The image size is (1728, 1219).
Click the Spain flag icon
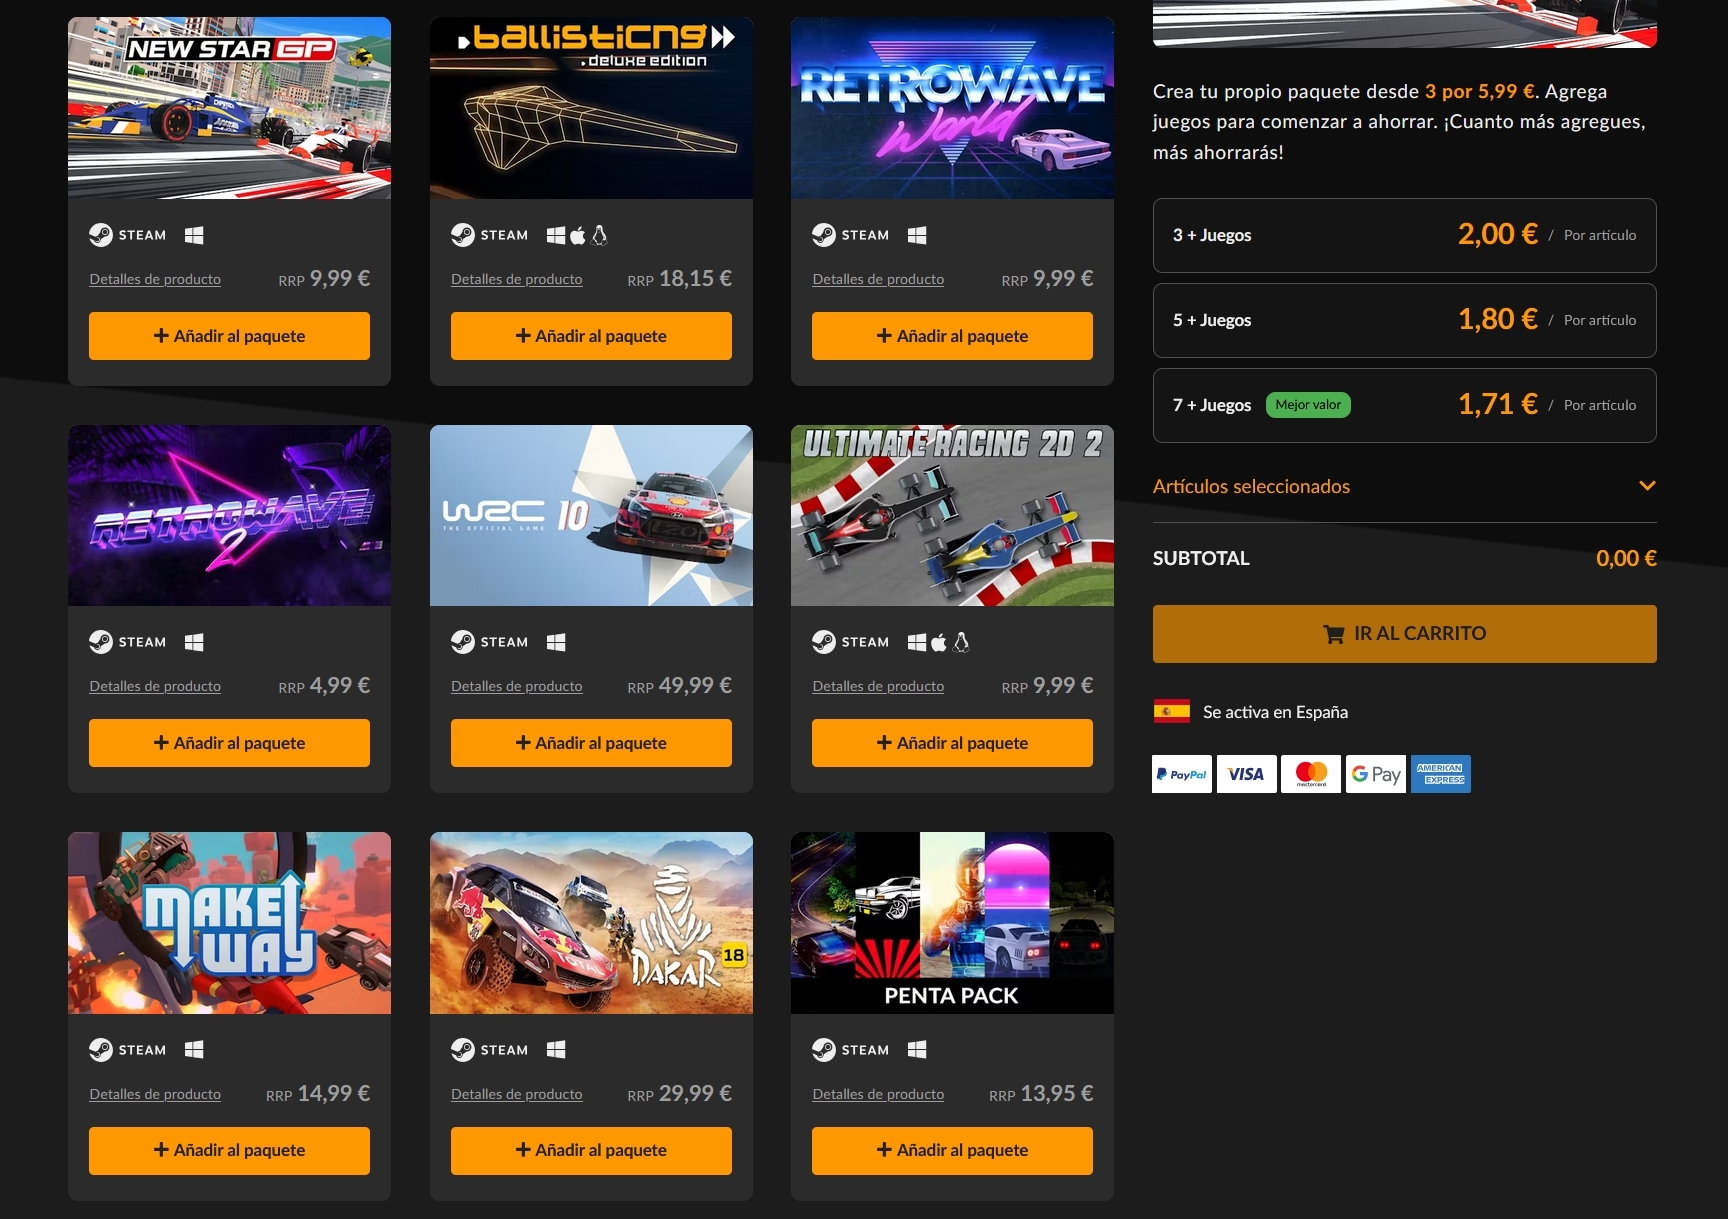(x=1172, y=711)
